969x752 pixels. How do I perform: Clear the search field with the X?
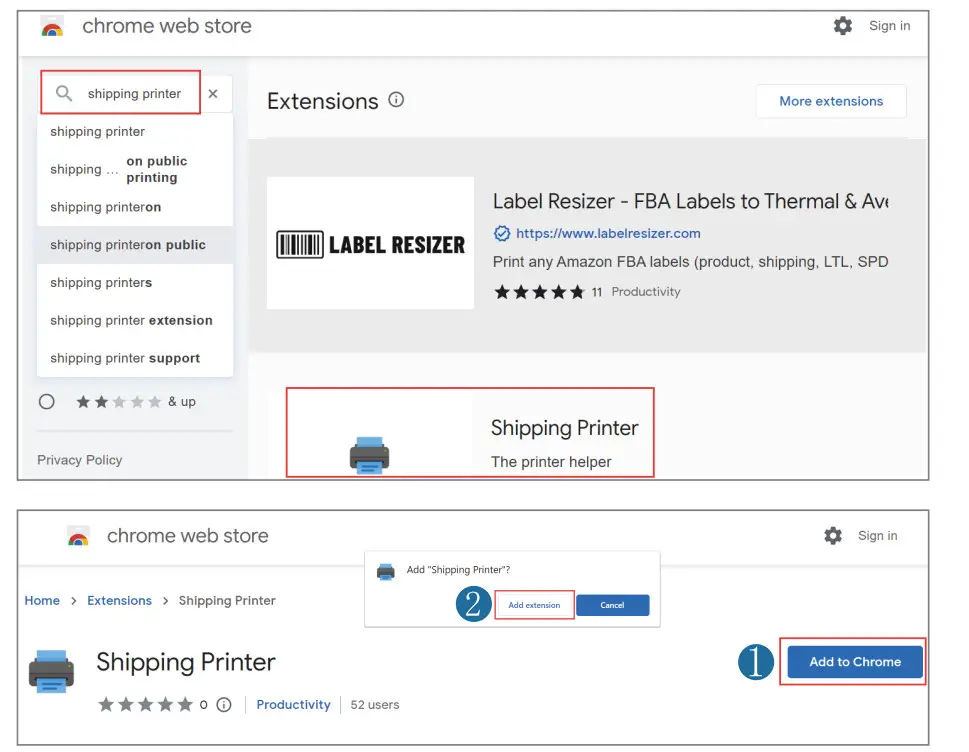tap(212, 92)
